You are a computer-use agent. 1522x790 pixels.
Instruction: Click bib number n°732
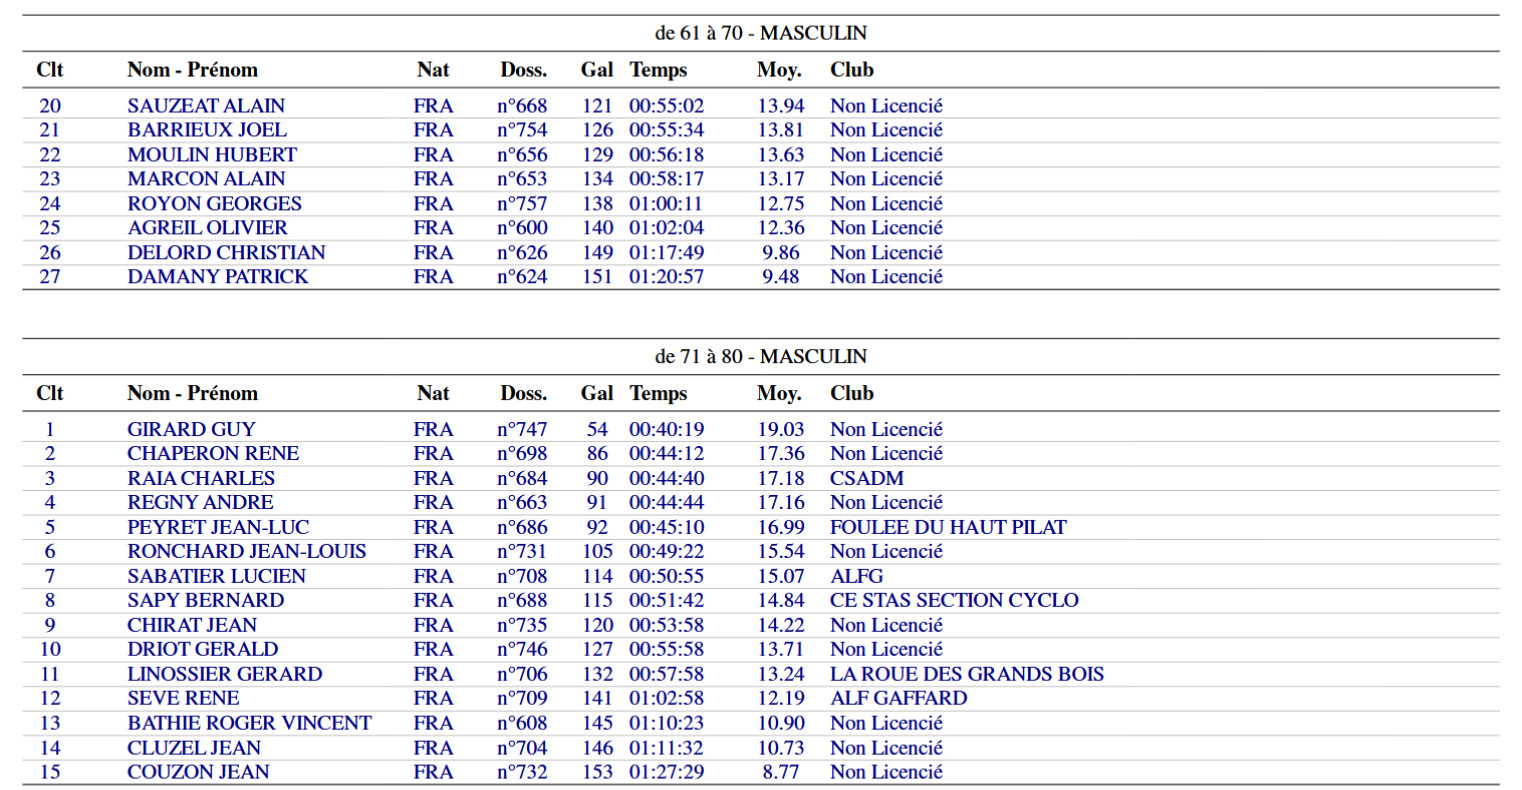(x=522, y=773)
